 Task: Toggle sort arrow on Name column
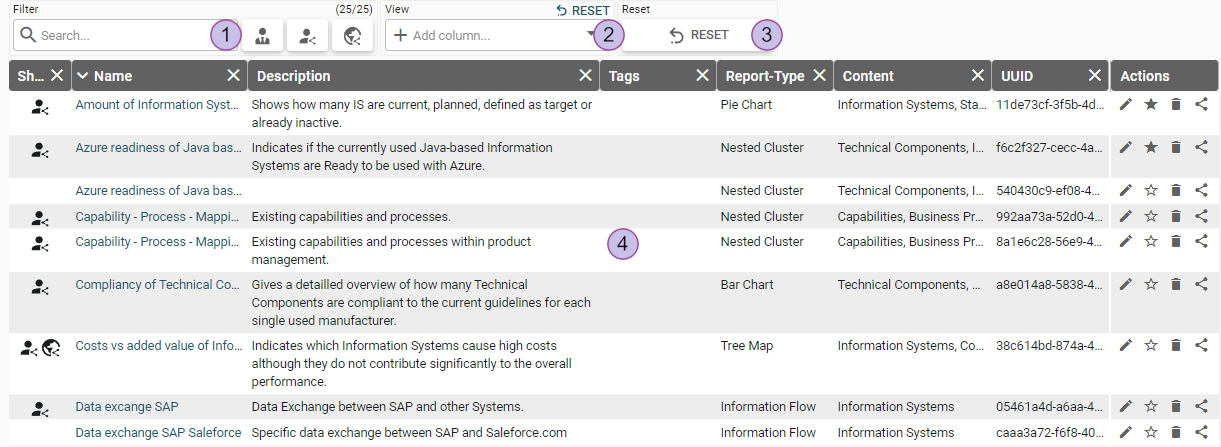(83, 76)
